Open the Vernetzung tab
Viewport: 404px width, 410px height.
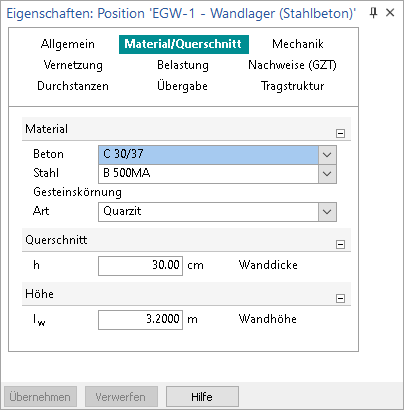coord(73,65)
